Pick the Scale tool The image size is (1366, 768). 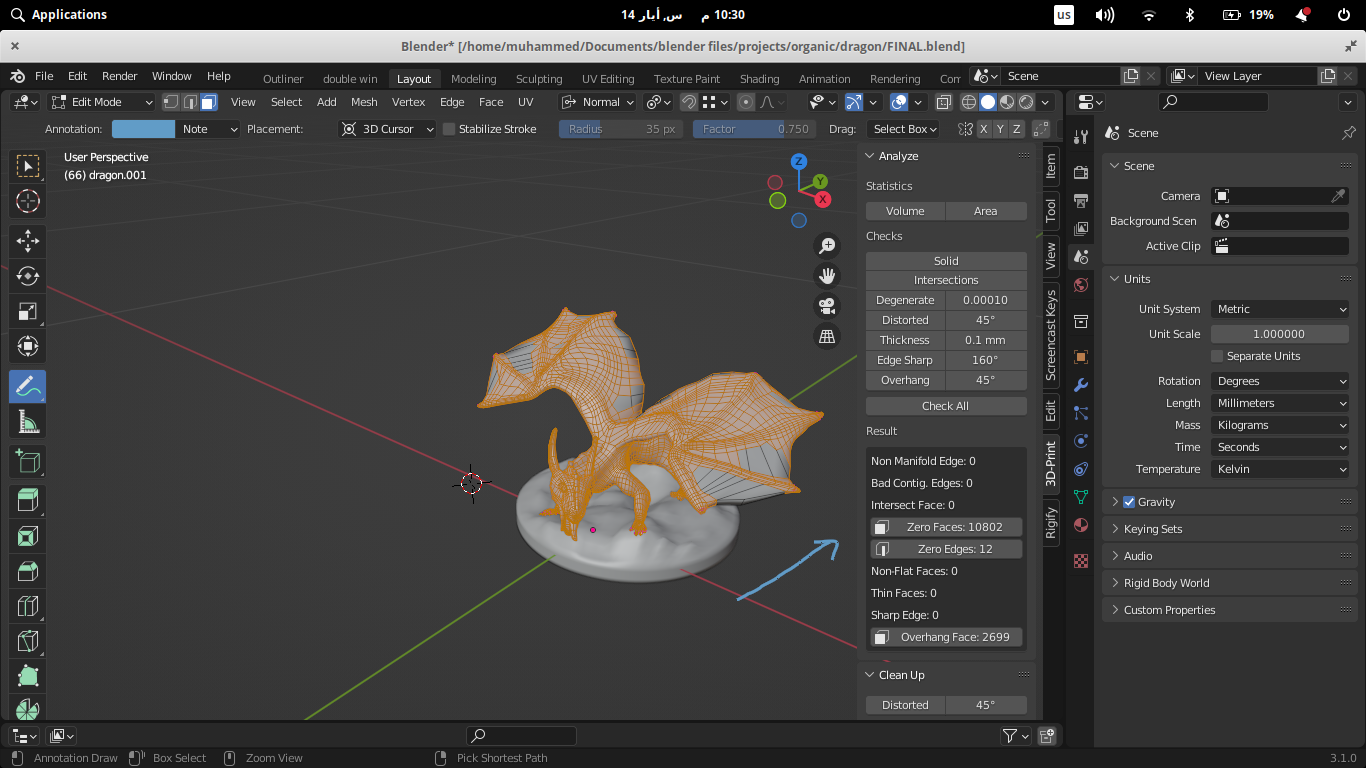point(28,312)
